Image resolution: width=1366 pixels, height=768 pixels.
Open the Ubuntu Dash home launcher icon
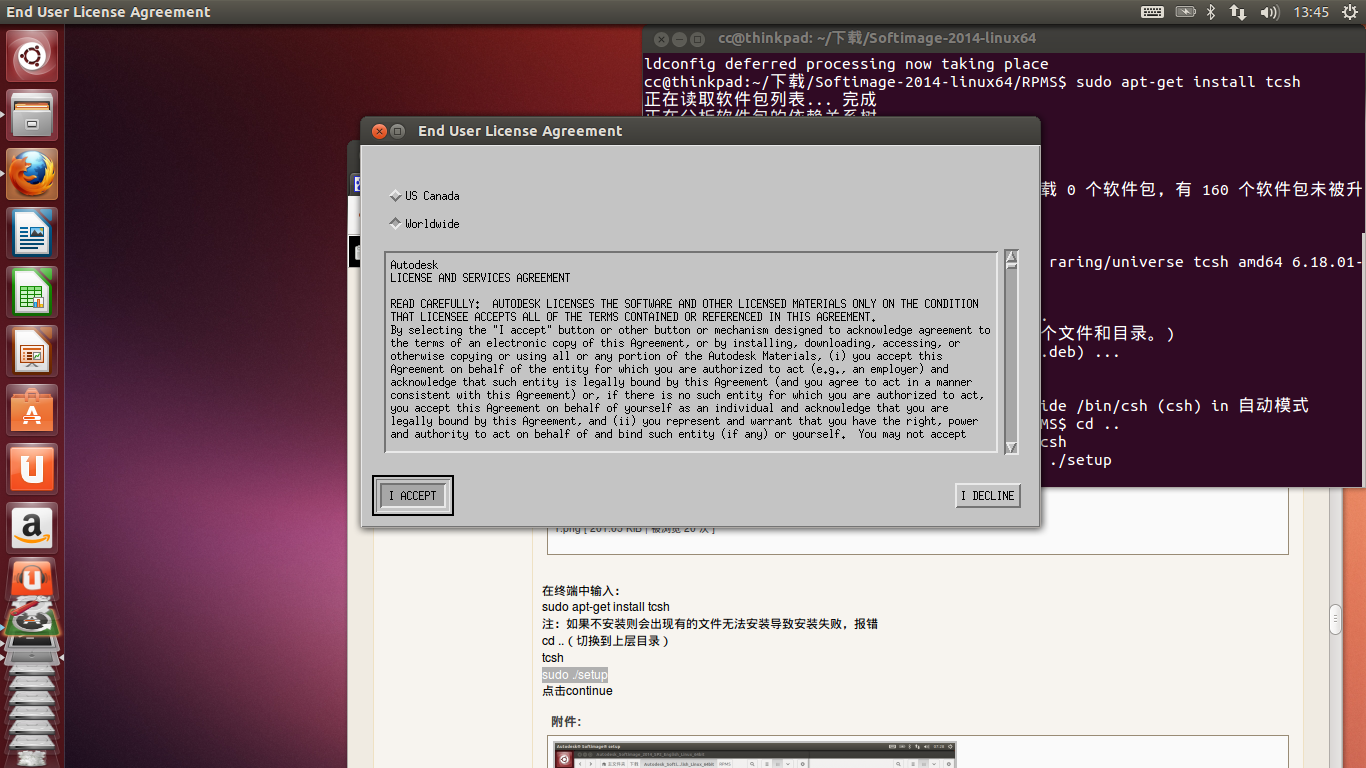pos(33,55)
